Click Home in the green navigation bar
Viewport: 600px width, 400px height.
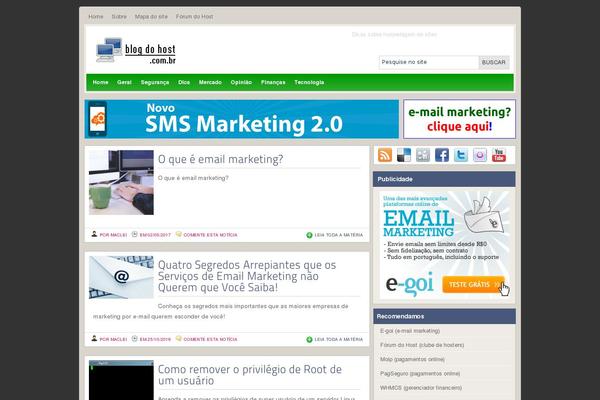click(x=100, y=82)
